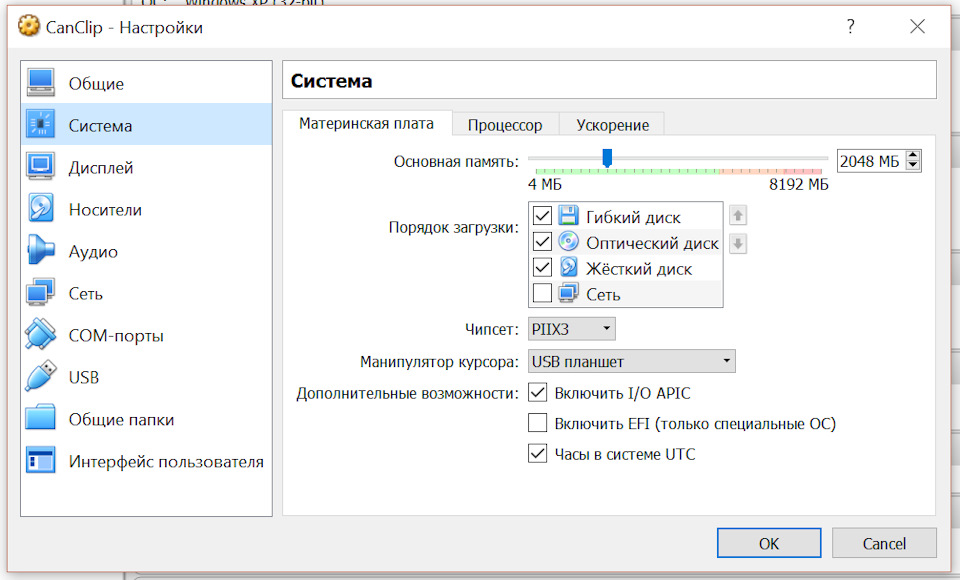Open the Общие папки folder icon

pos(40,418)
